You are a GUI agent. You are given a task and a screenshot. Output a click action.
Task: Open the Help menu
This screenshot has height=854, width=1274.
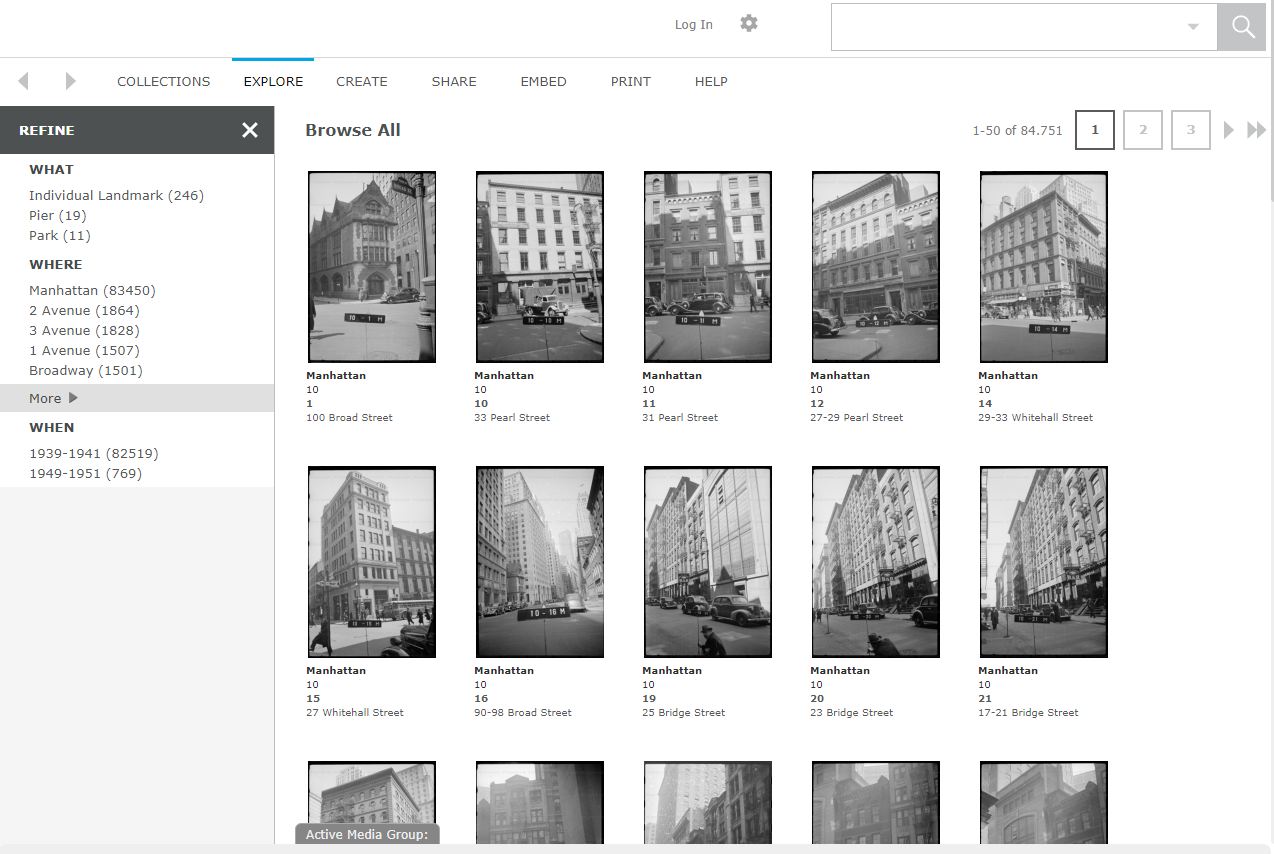click(711, 82)
